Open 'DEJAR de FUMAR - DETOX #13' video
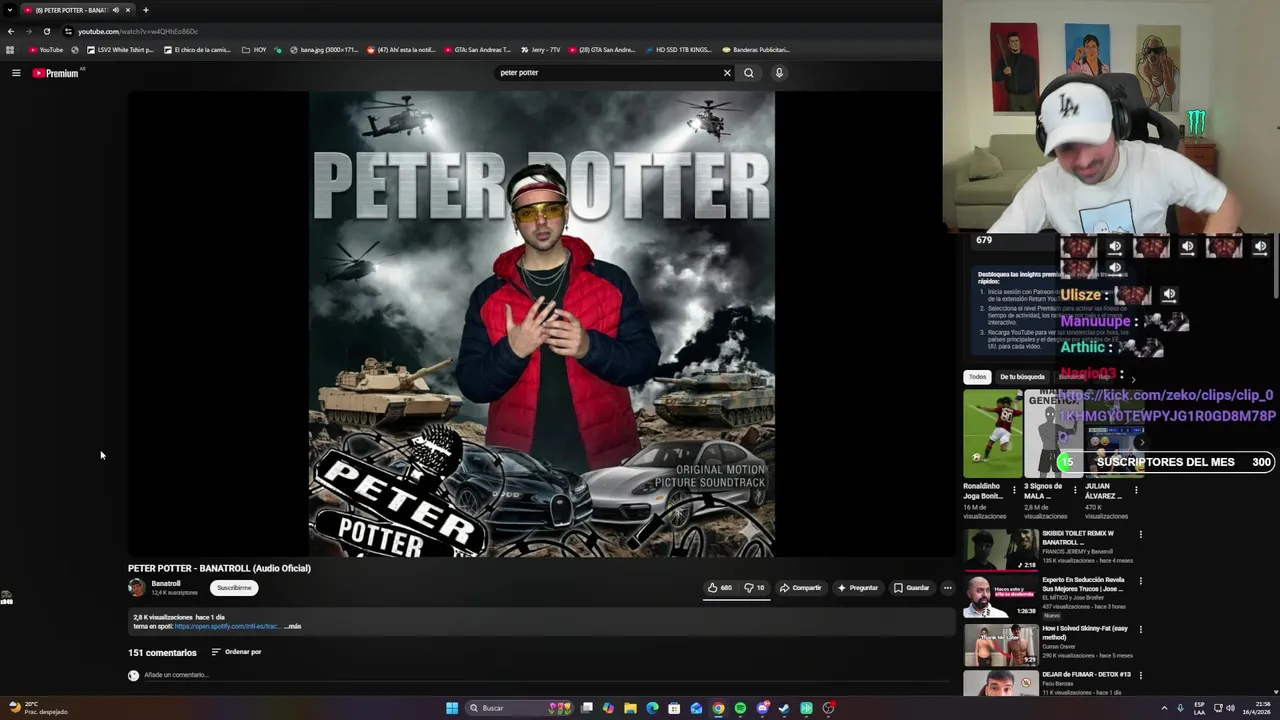Viewport: 1280px width, 720px height. (x=1086, y=674)
